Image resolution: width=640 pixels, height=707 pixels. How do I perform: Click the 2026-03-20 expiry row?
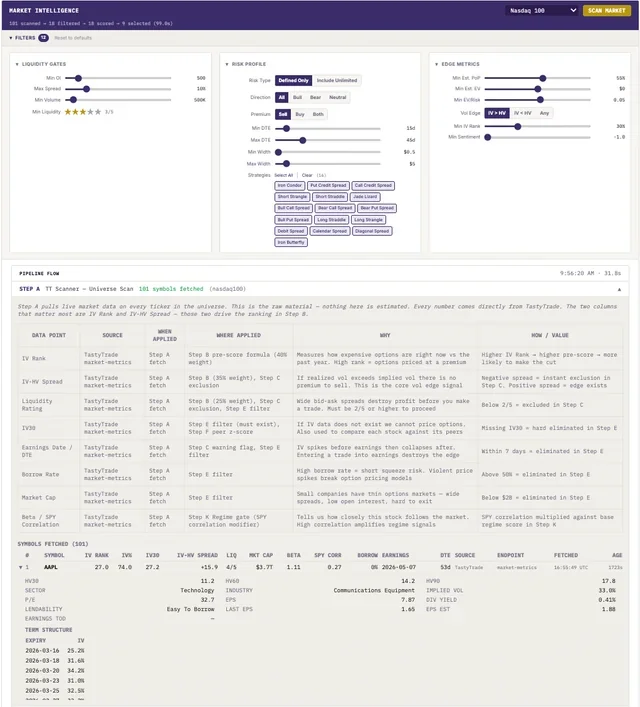(x=55, y=670)
